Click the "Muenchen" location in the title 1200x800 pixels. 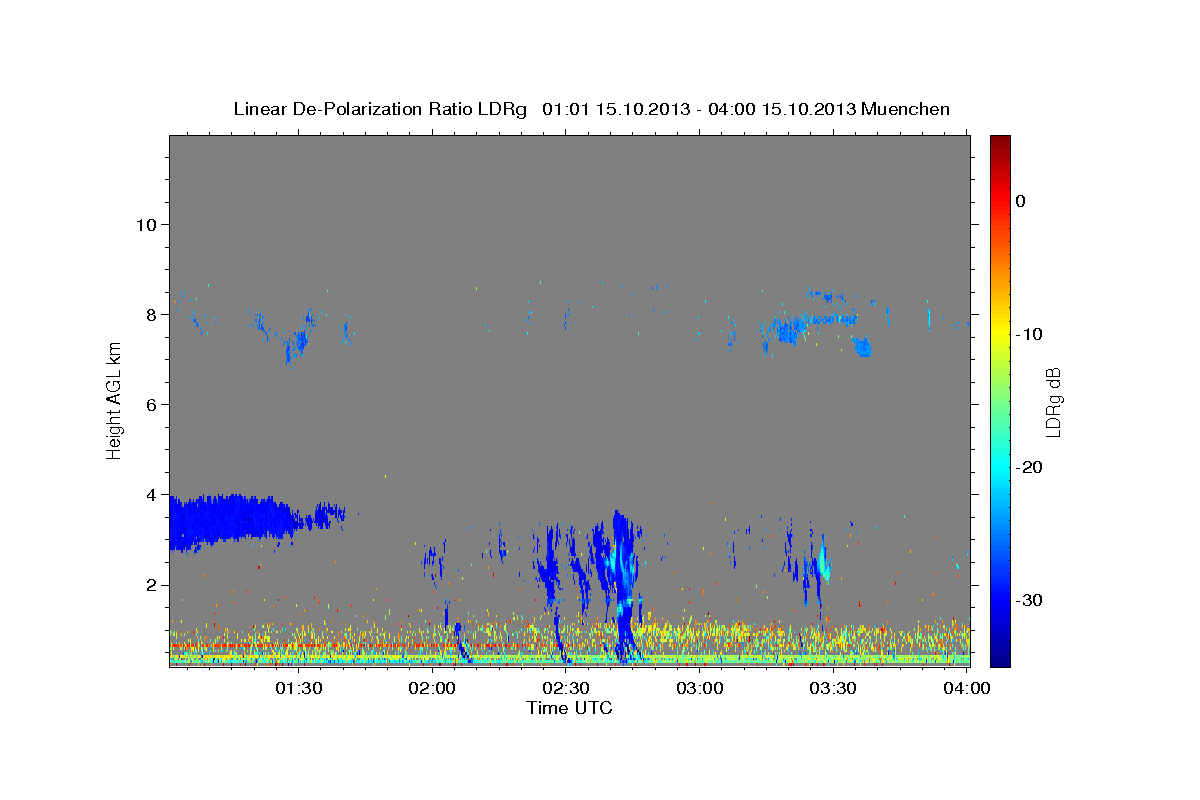906,109
